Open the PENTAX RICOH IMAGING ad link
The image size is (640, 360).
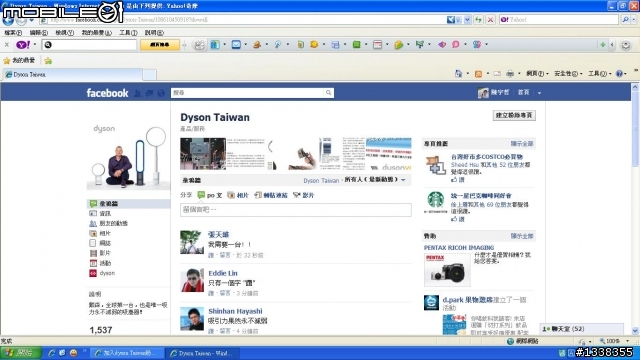[x=459, y=248]
